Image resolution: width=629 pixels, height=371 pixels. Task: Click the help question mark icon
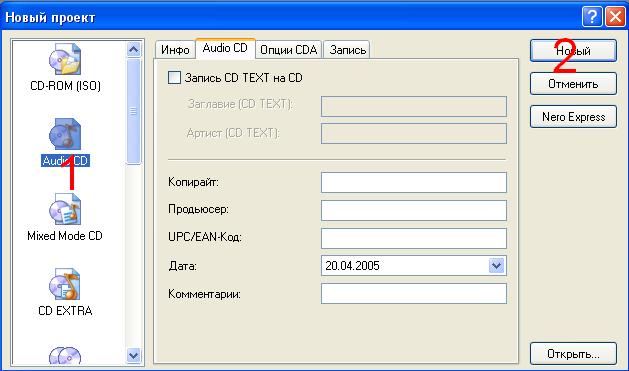[x=592, y=17]
